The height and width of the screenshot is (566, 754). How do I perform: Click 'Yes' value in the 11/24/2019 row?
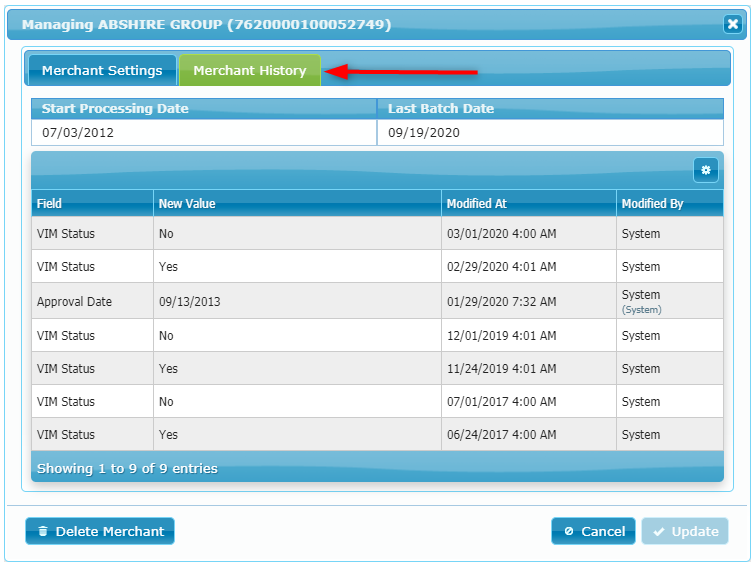pos(168,368)
